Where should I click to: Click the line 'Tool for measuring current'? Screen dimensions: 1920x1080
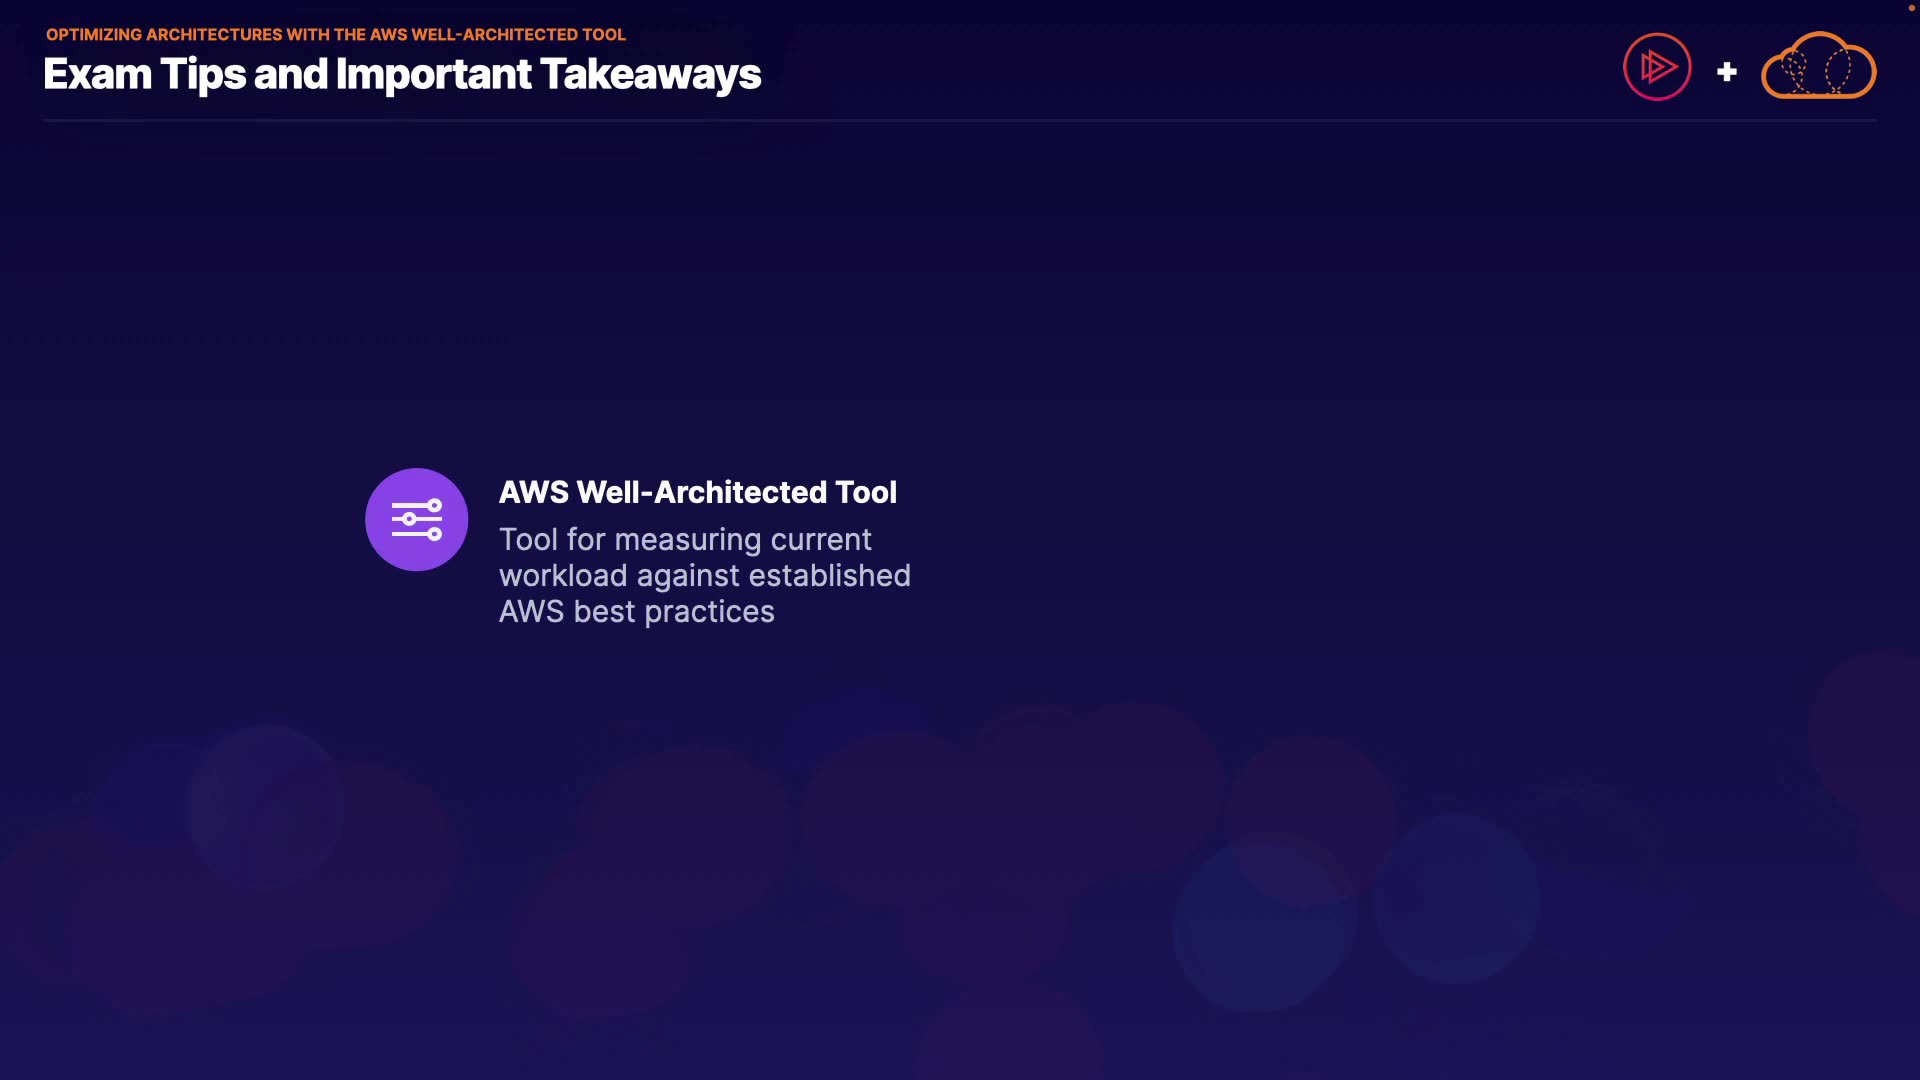coord(685,540)
